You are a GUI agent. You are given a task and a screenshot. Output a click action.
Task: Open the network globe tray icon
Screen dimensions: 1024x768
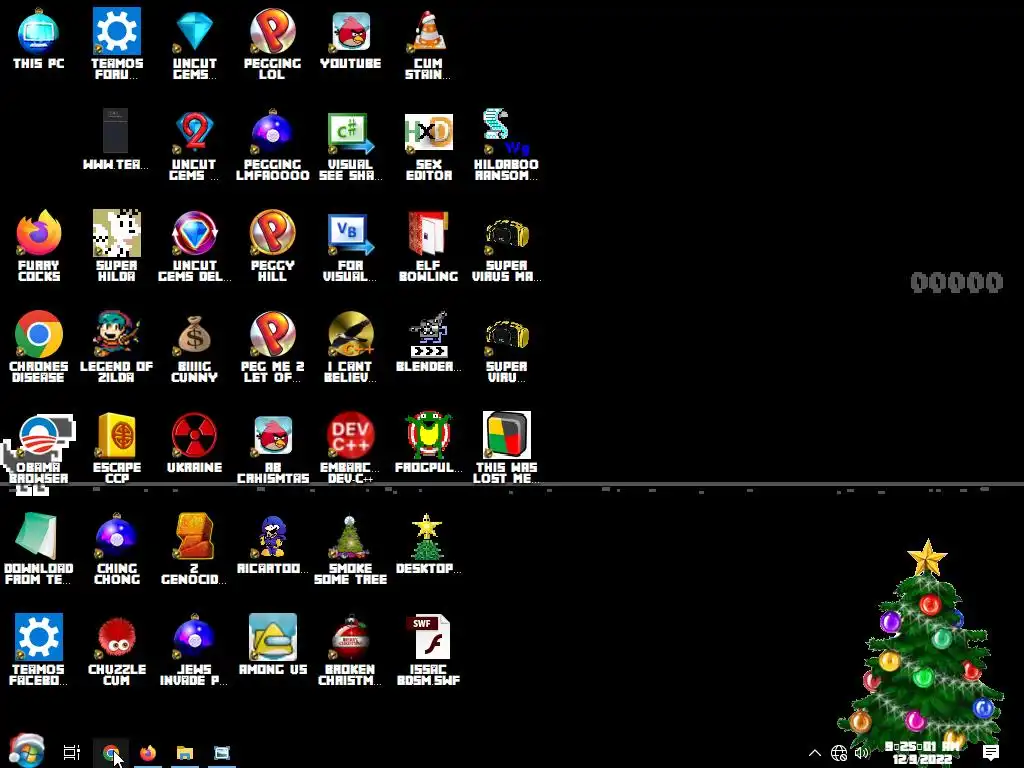839,753
